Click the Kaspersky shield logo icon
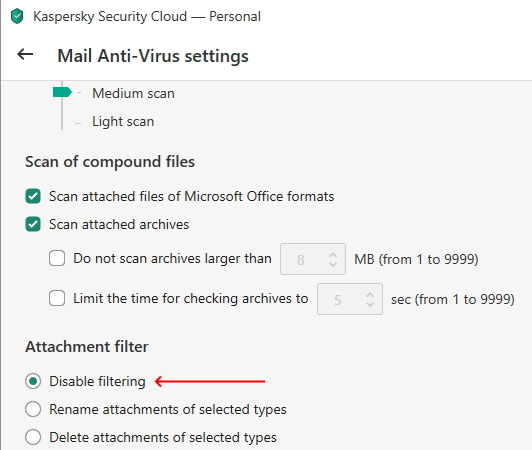532x450 pixels. pyautogui.click(x=17, y=16)
